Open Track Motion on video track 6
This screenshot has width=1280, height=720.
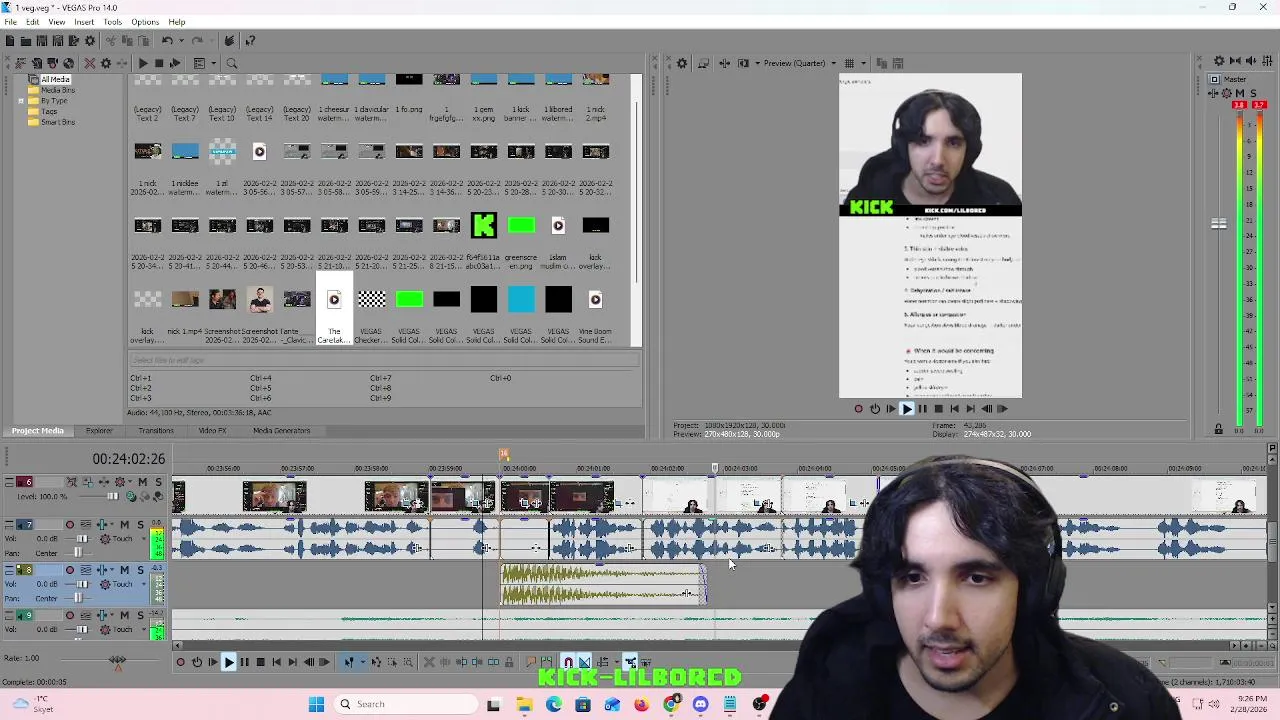tap(88, 482)
